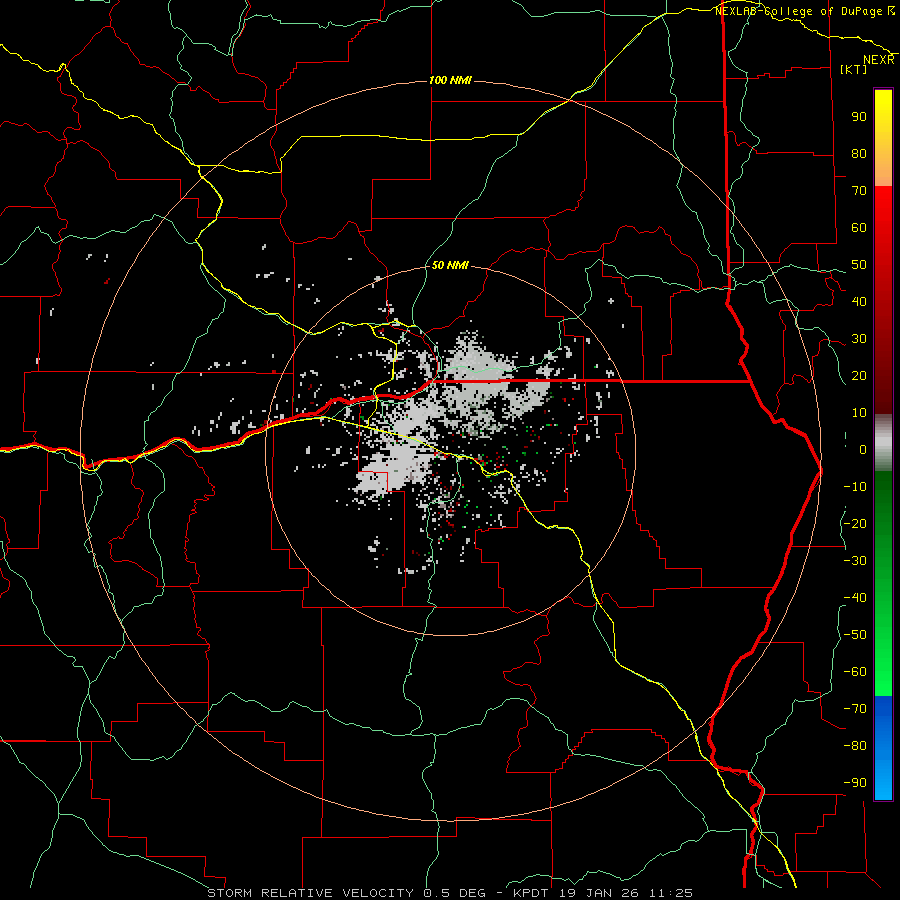Click the blue bottom segment of color bar

point(883,748)
